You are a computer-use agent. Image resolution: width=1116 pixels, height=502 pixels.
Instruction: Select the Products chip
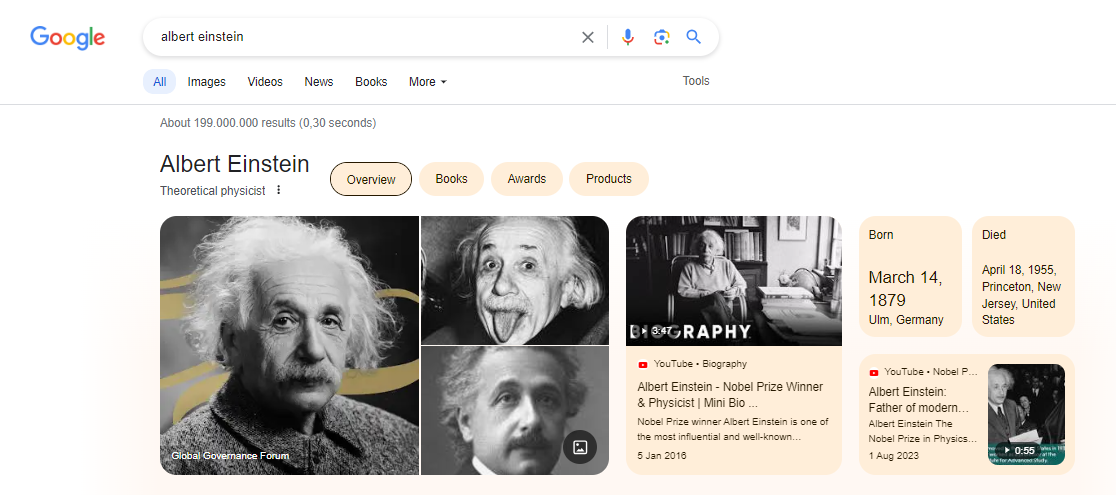[x=608, y=179]
